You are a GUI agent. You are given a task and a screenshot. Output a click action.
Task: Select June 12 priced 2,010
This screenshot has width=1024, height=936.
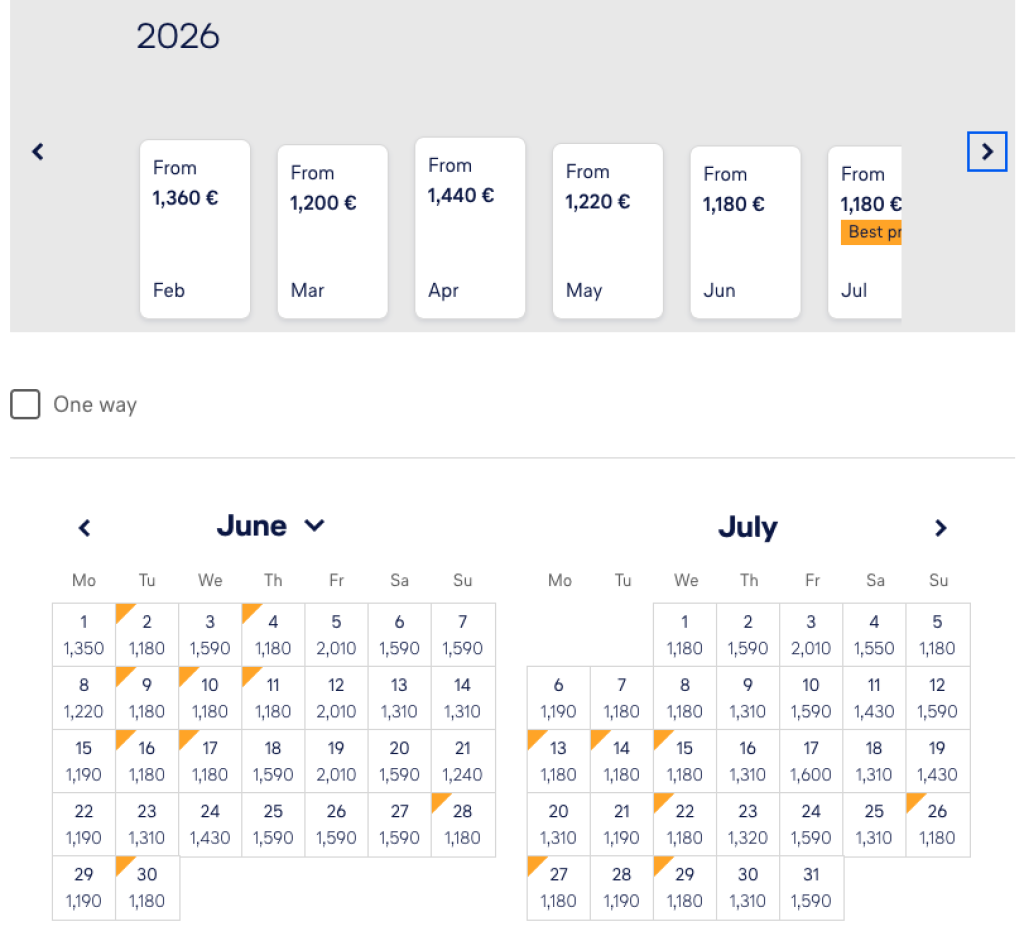(336, 698)
